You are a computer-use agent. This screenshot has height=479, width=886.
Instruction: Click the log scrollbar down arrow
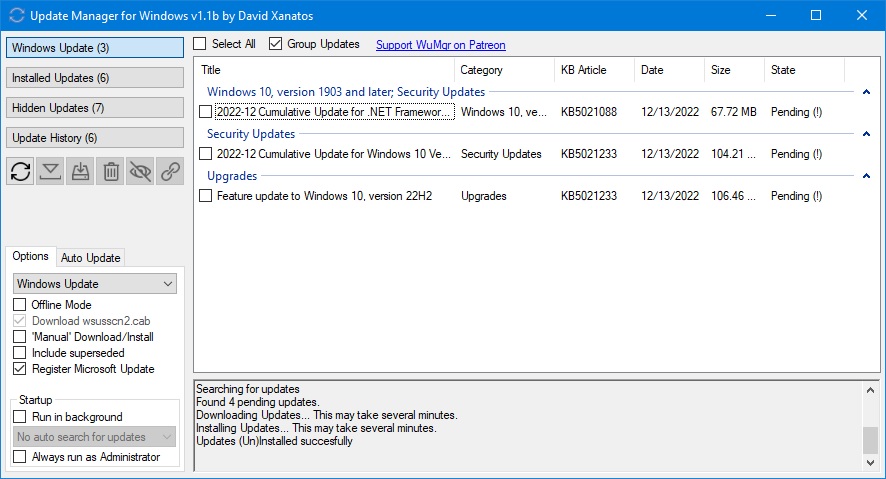point(870,463)
